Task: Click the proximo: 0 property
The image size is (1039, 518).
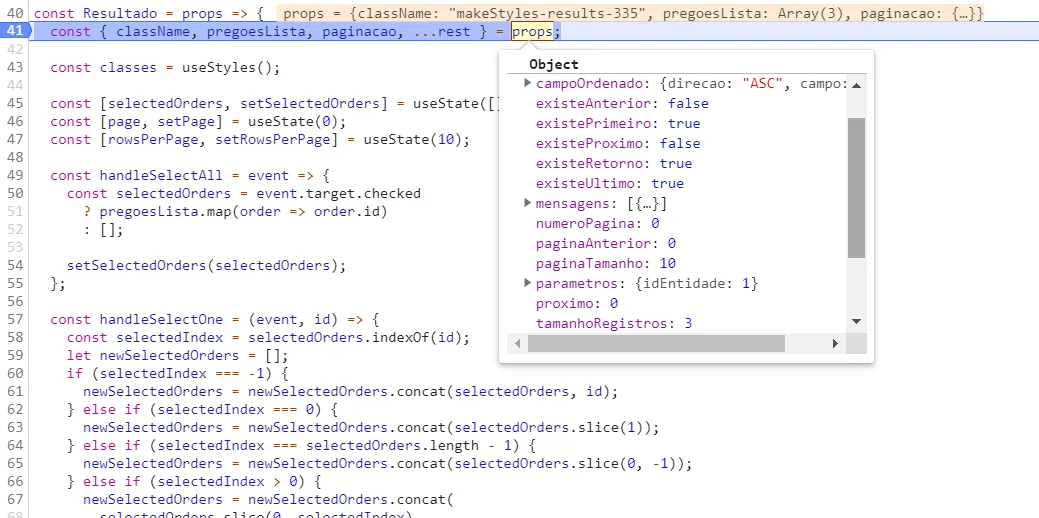Action: (576, 303)
